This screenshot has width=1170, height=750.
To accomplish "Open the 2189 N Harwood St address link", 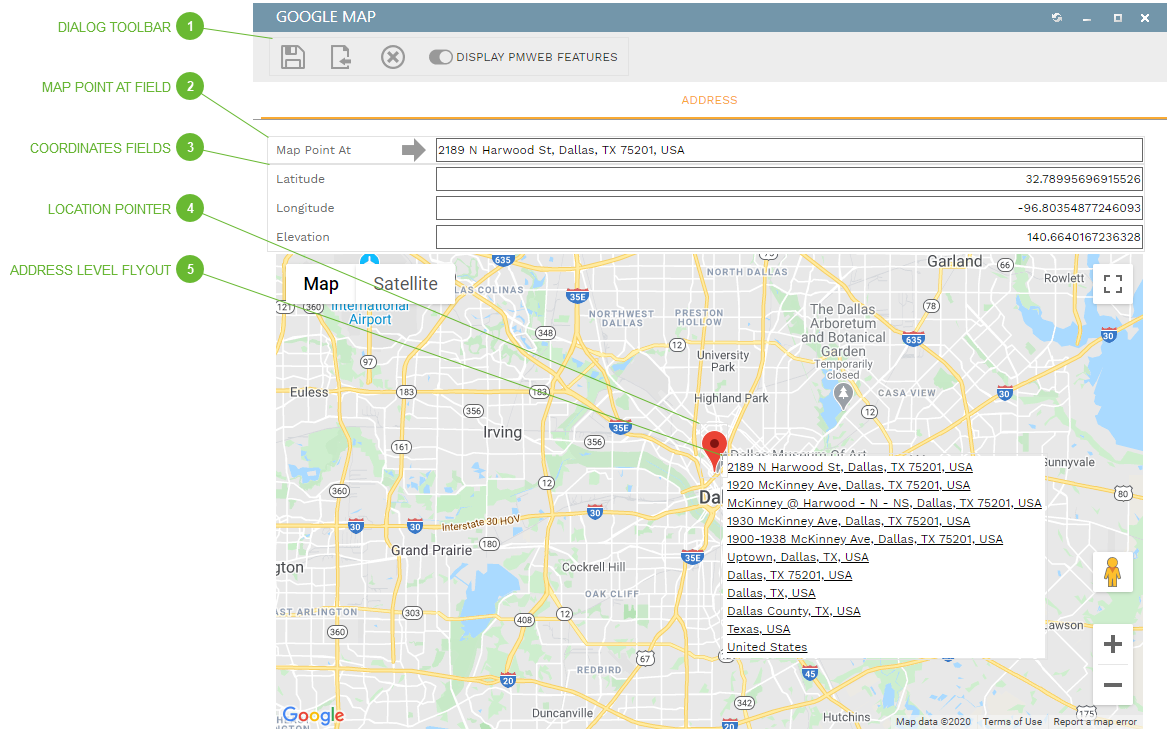I will (850, 466).
